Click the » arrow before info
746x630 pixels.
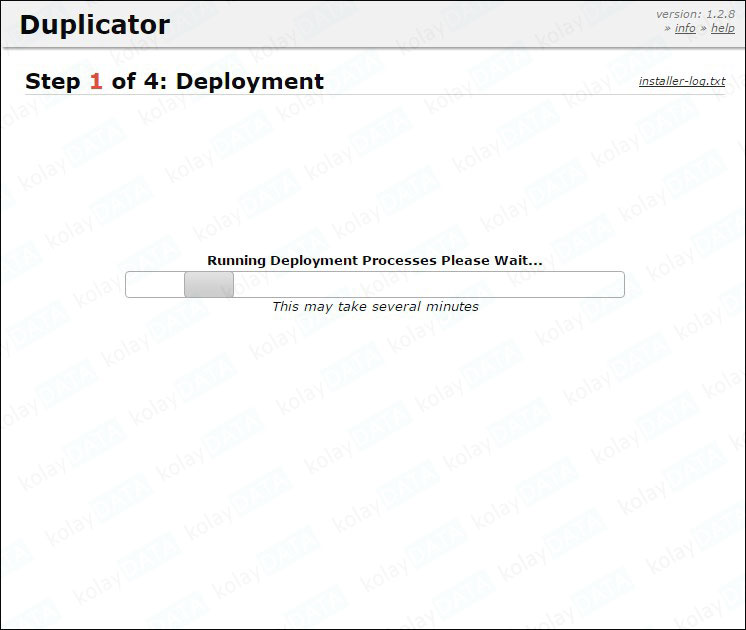coord(668,29)
